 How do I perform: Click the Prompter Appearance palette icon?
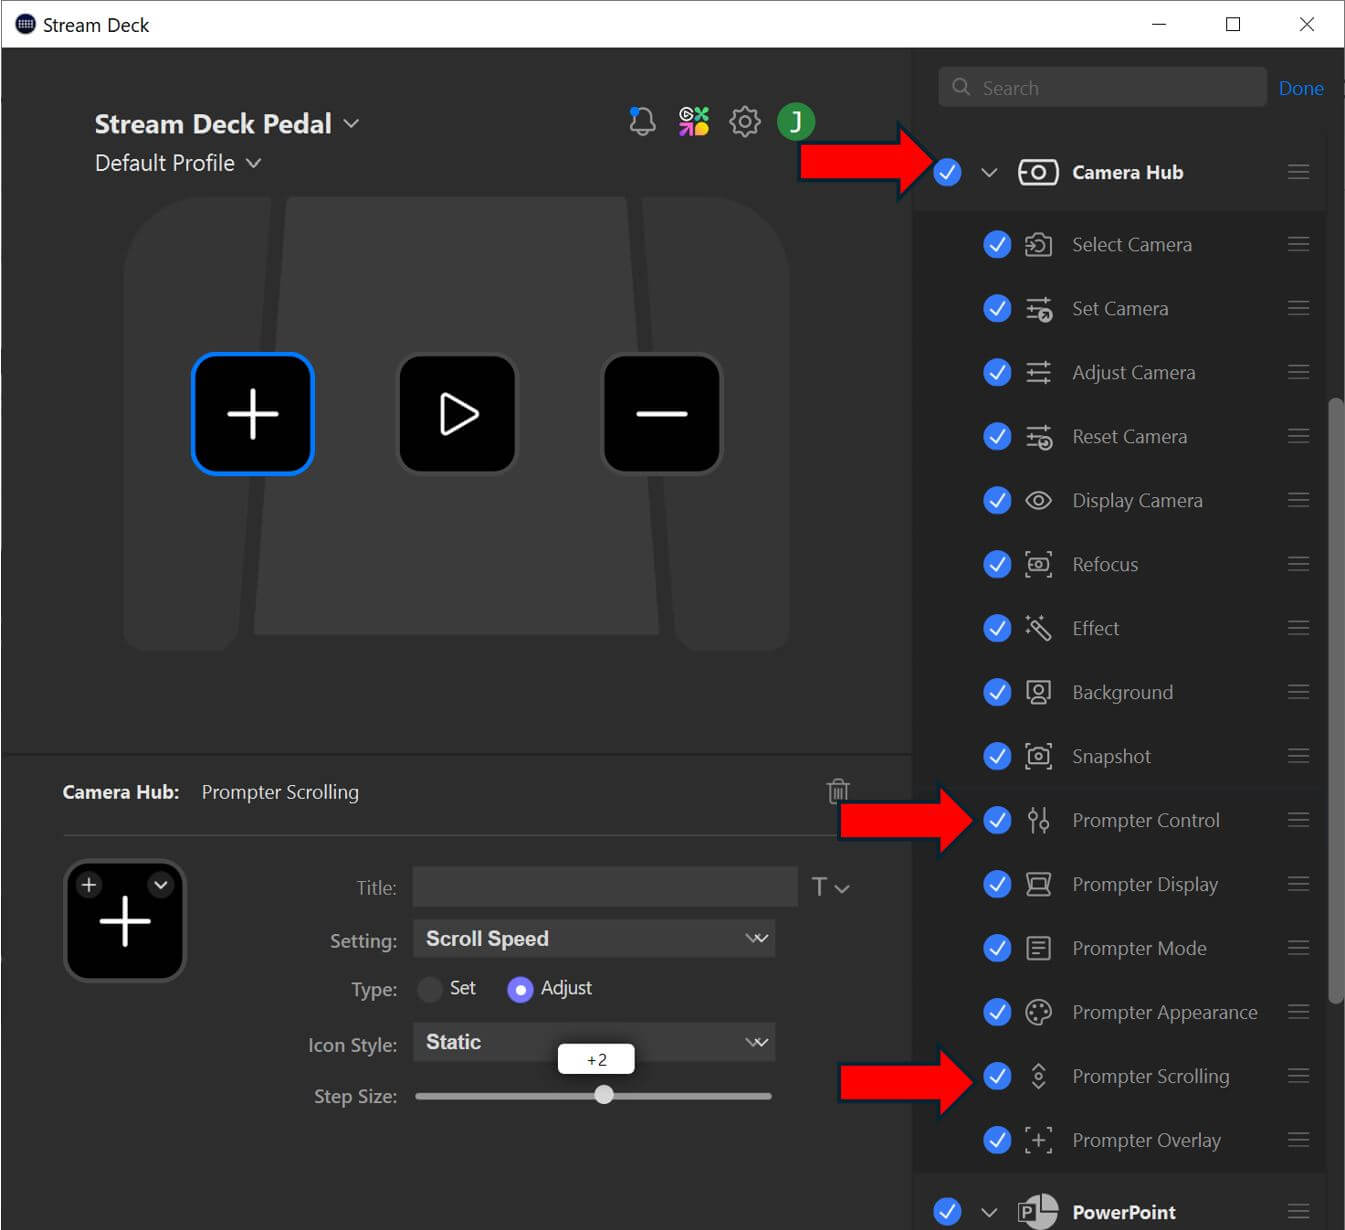click(x=1039, y=1012)
